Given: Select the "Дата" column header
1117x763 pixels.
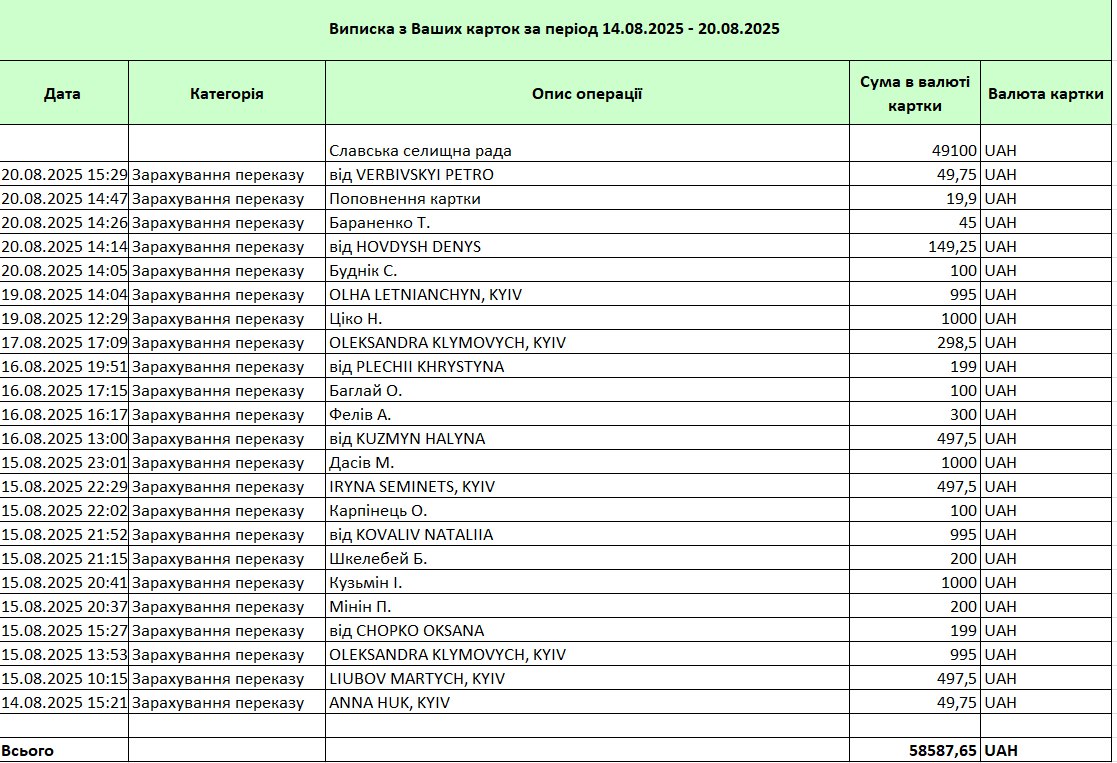Looking at the screenshot, I should (63, 93).
